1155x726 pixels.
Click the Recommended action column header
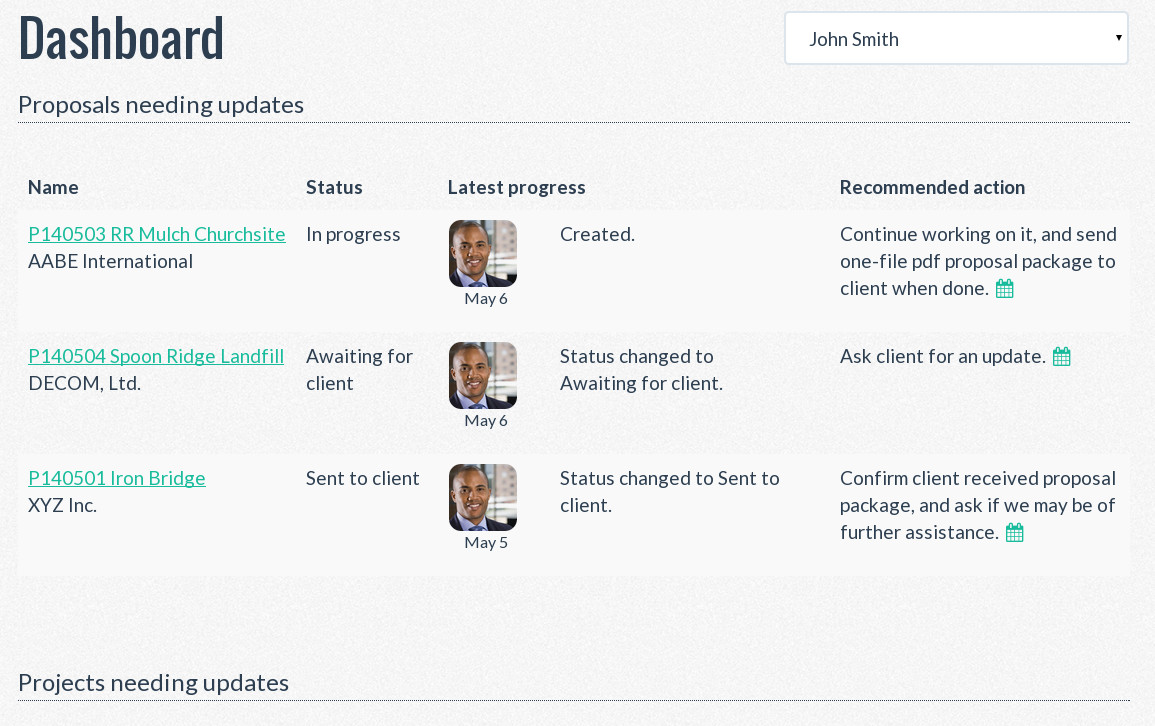pos(932,187)
